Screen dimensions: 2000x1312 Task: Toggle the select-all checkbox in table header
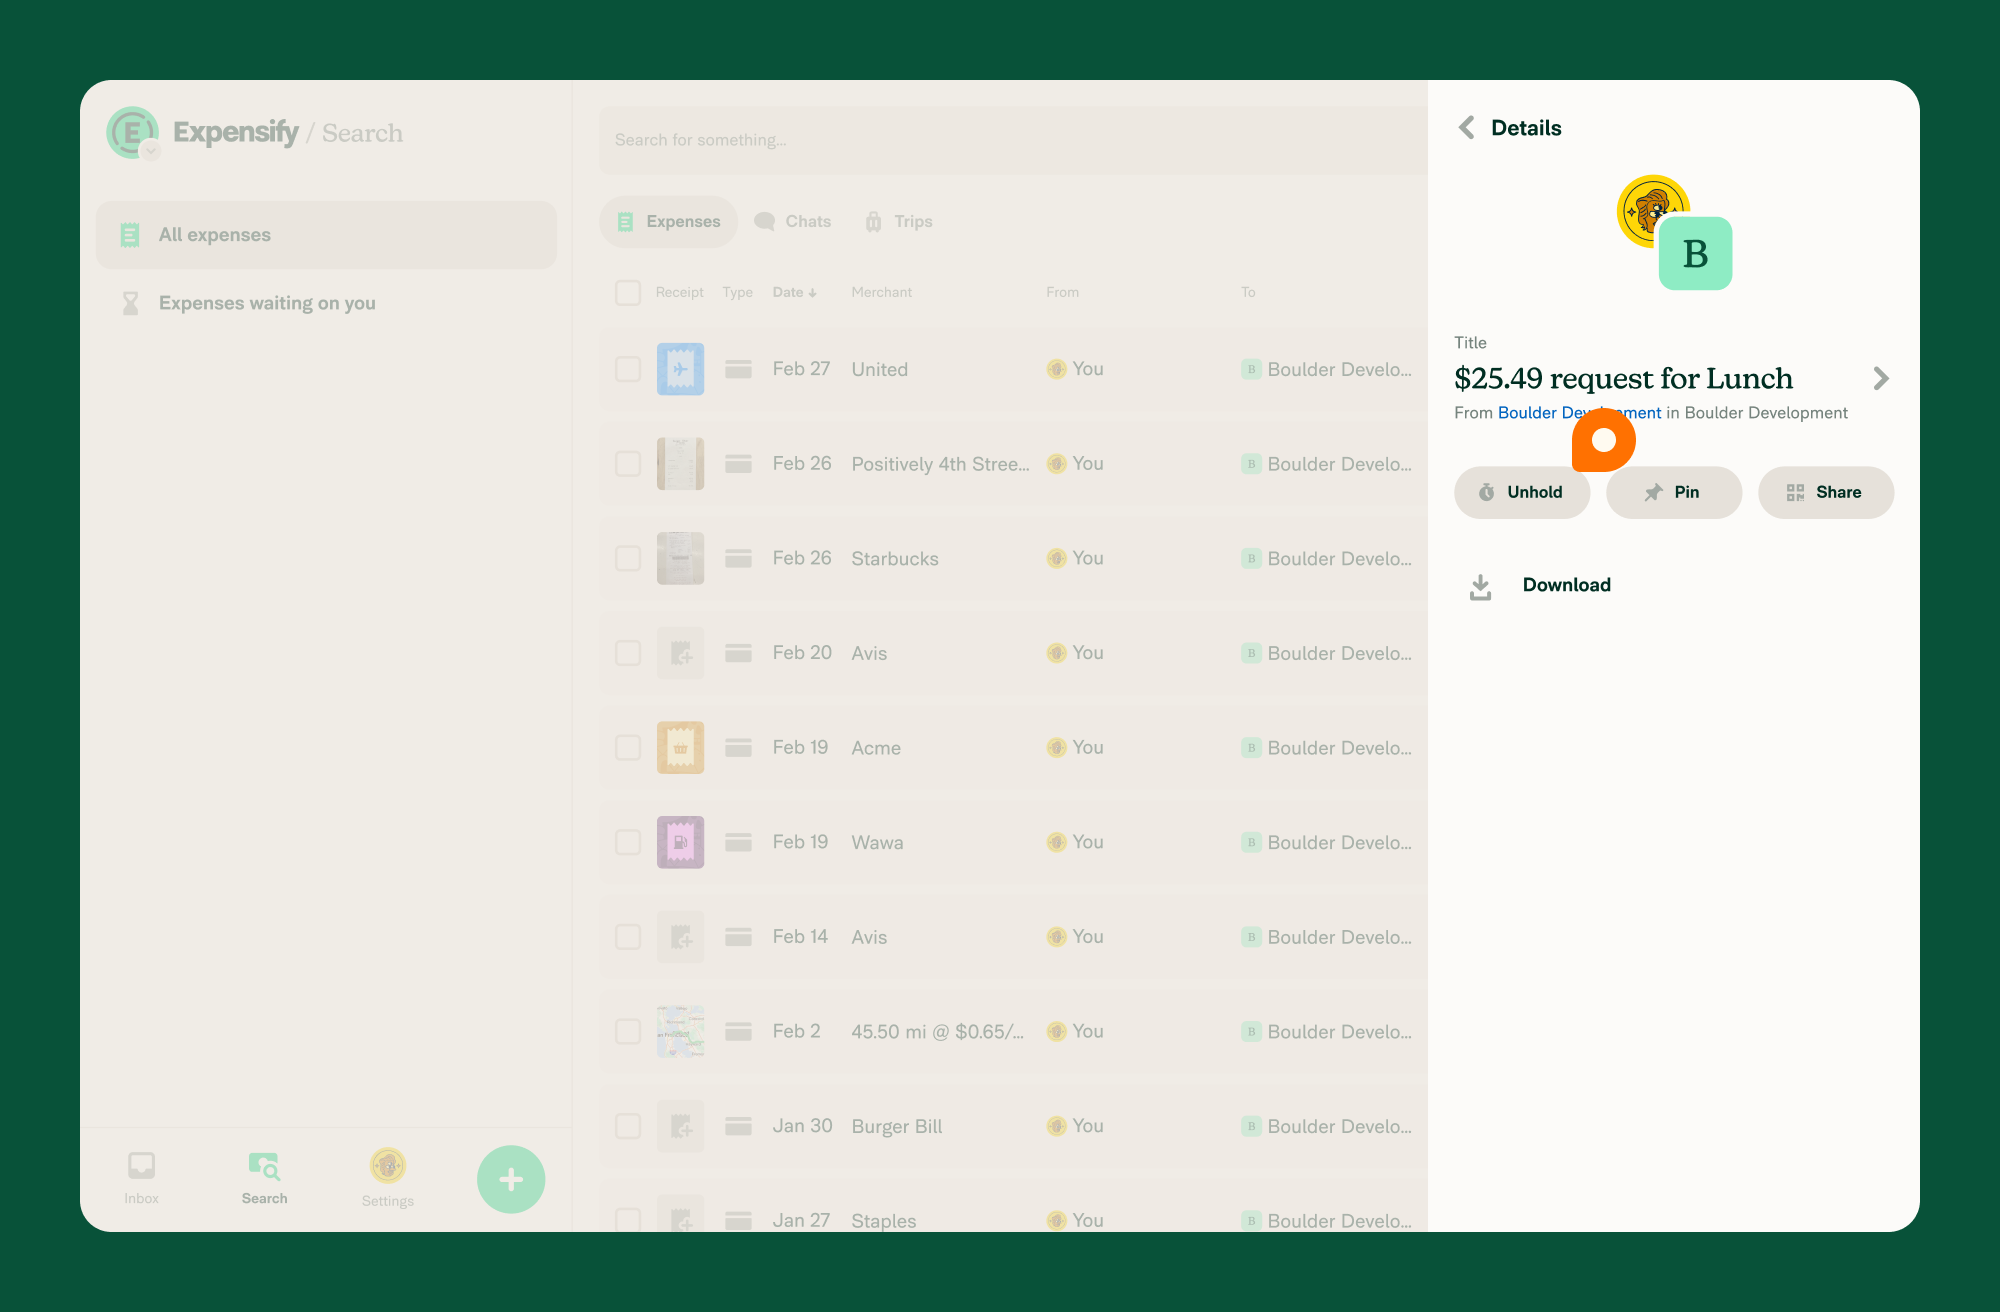pyautogui.click(x=628, y=292)
